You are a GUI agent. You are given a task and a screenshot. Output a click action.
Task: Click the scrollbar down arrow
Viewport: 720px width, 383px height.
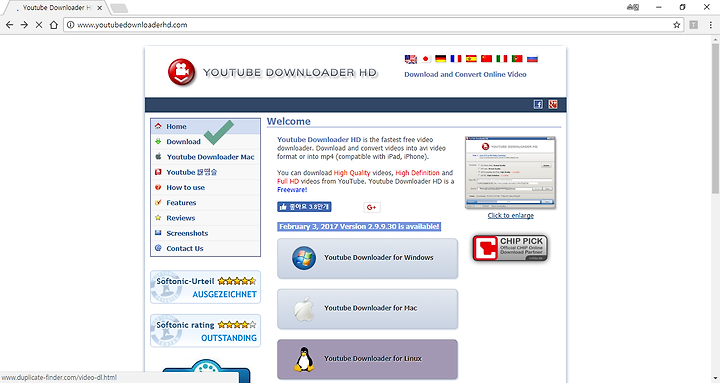pyautogui.click(x=715, y=378)
